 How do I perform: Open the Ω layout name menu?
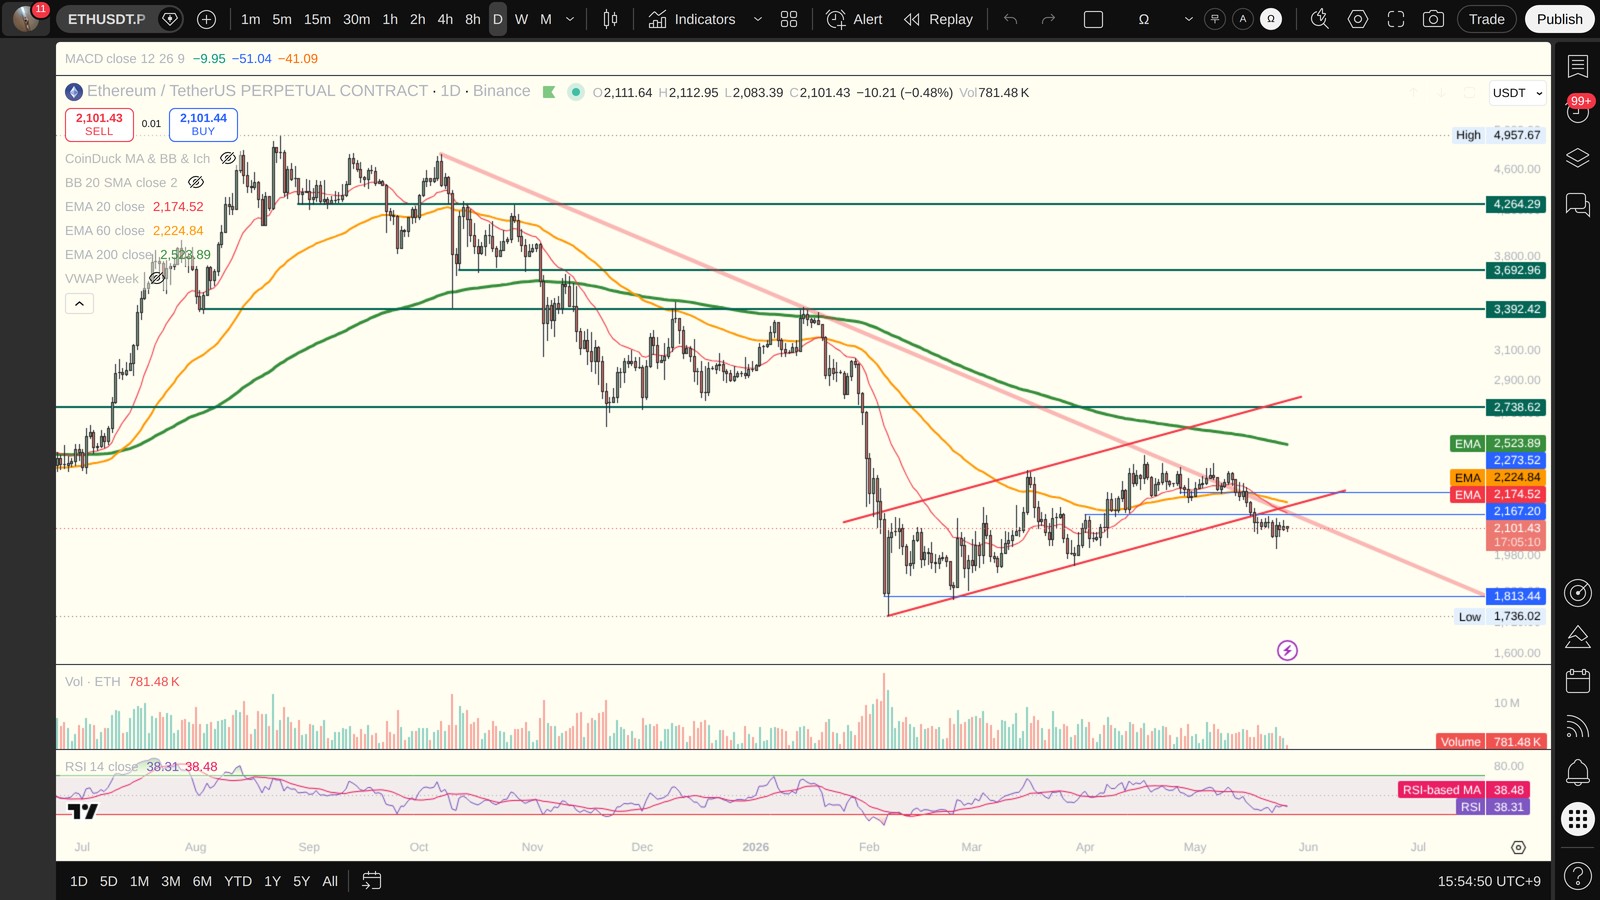1144,19
